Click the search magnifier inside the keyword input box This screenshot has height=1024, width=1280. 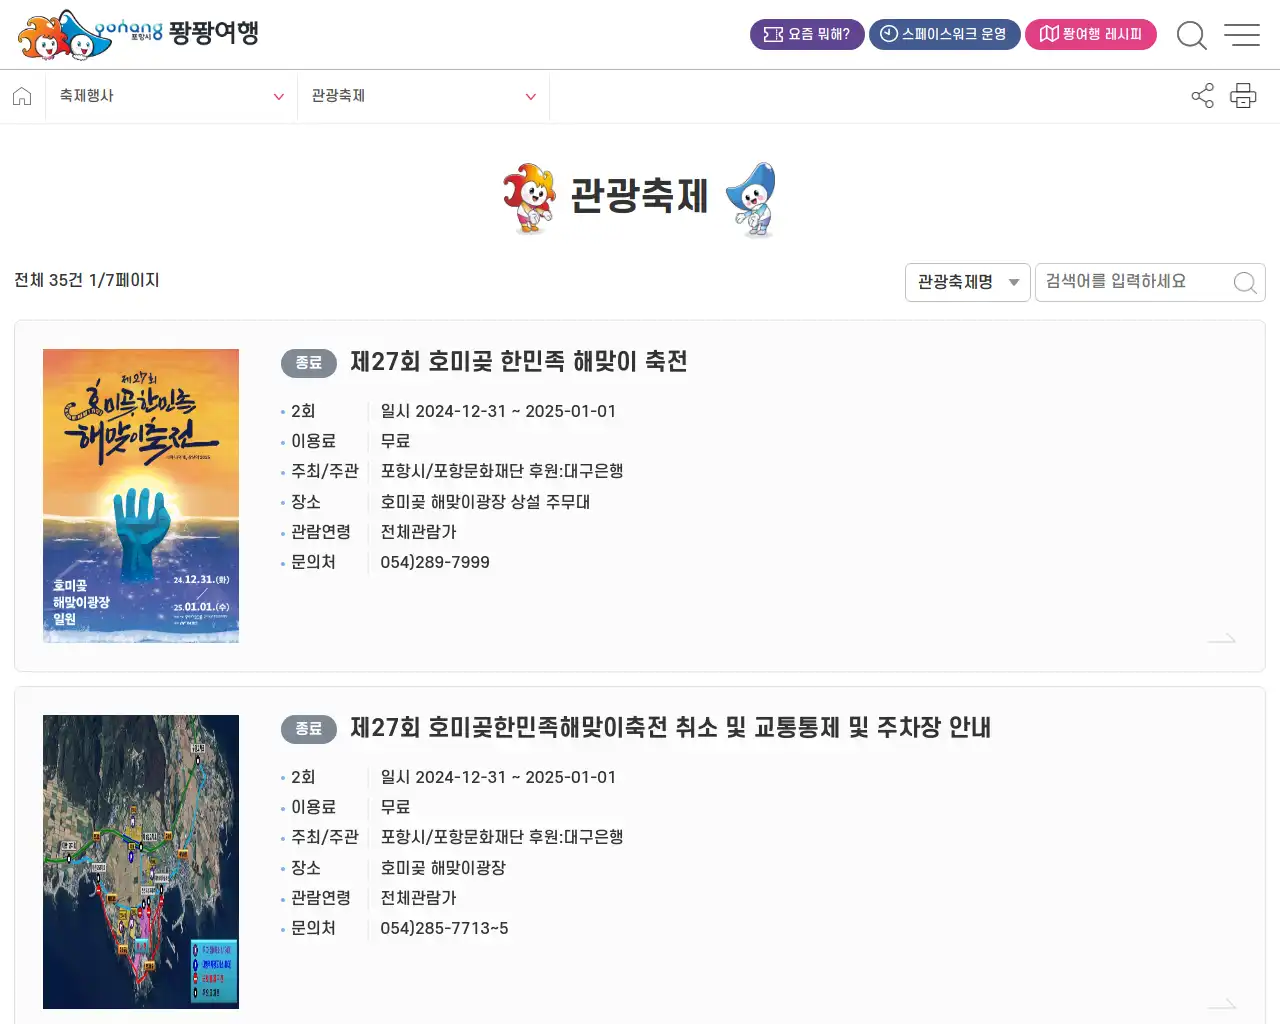pos(1244,282)
